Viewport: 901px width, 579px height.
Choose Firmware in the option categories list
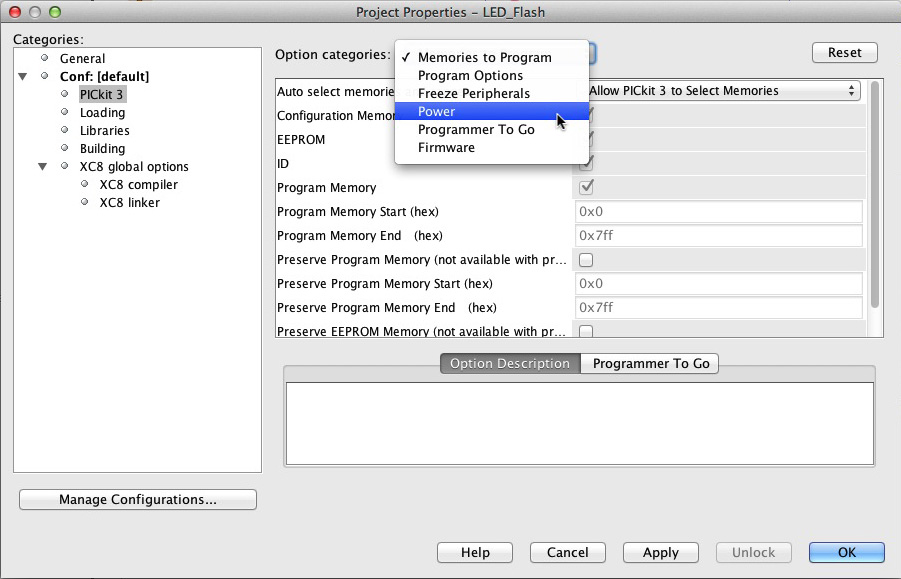(446, 148)
